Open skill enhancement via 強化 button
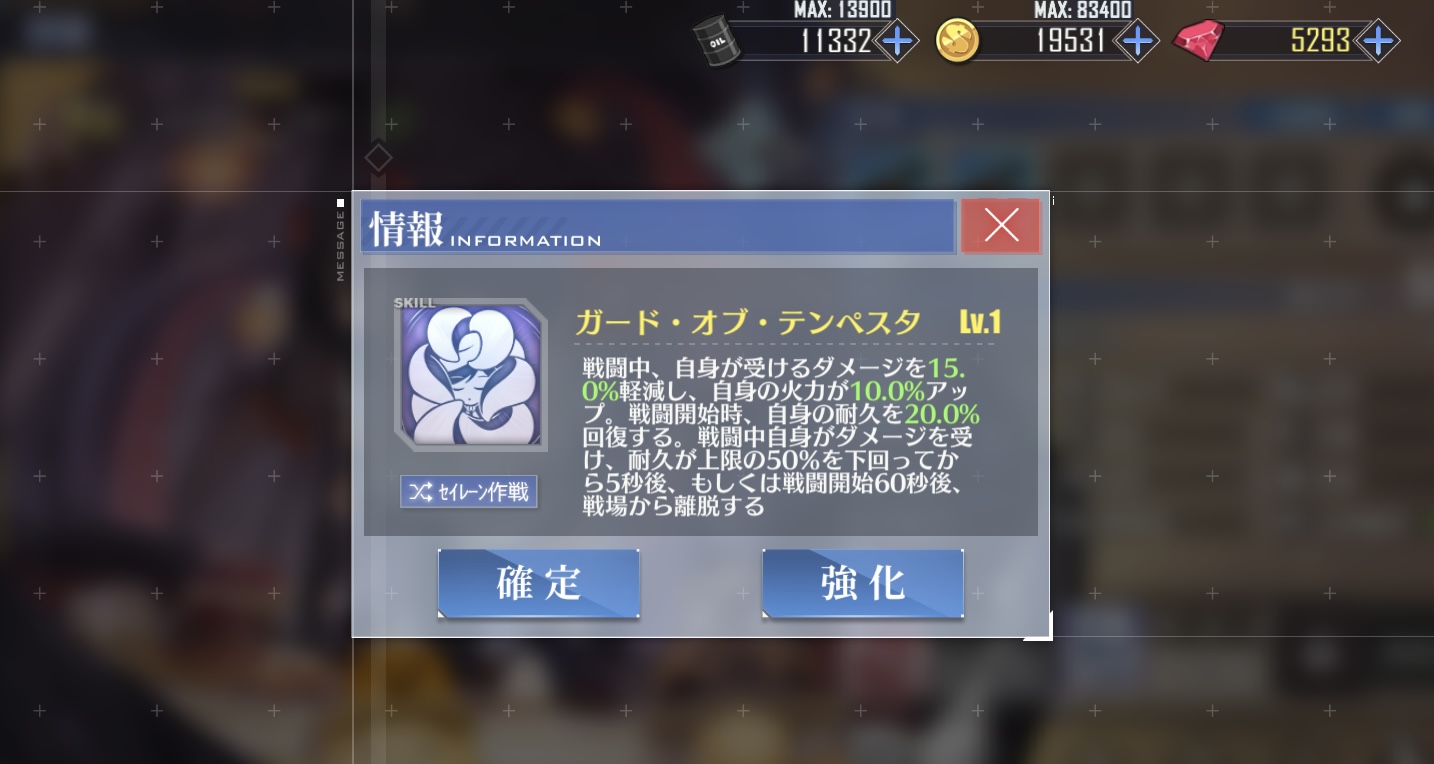The height and width of the screenshot is (764, 1434). tap(862, 583)
